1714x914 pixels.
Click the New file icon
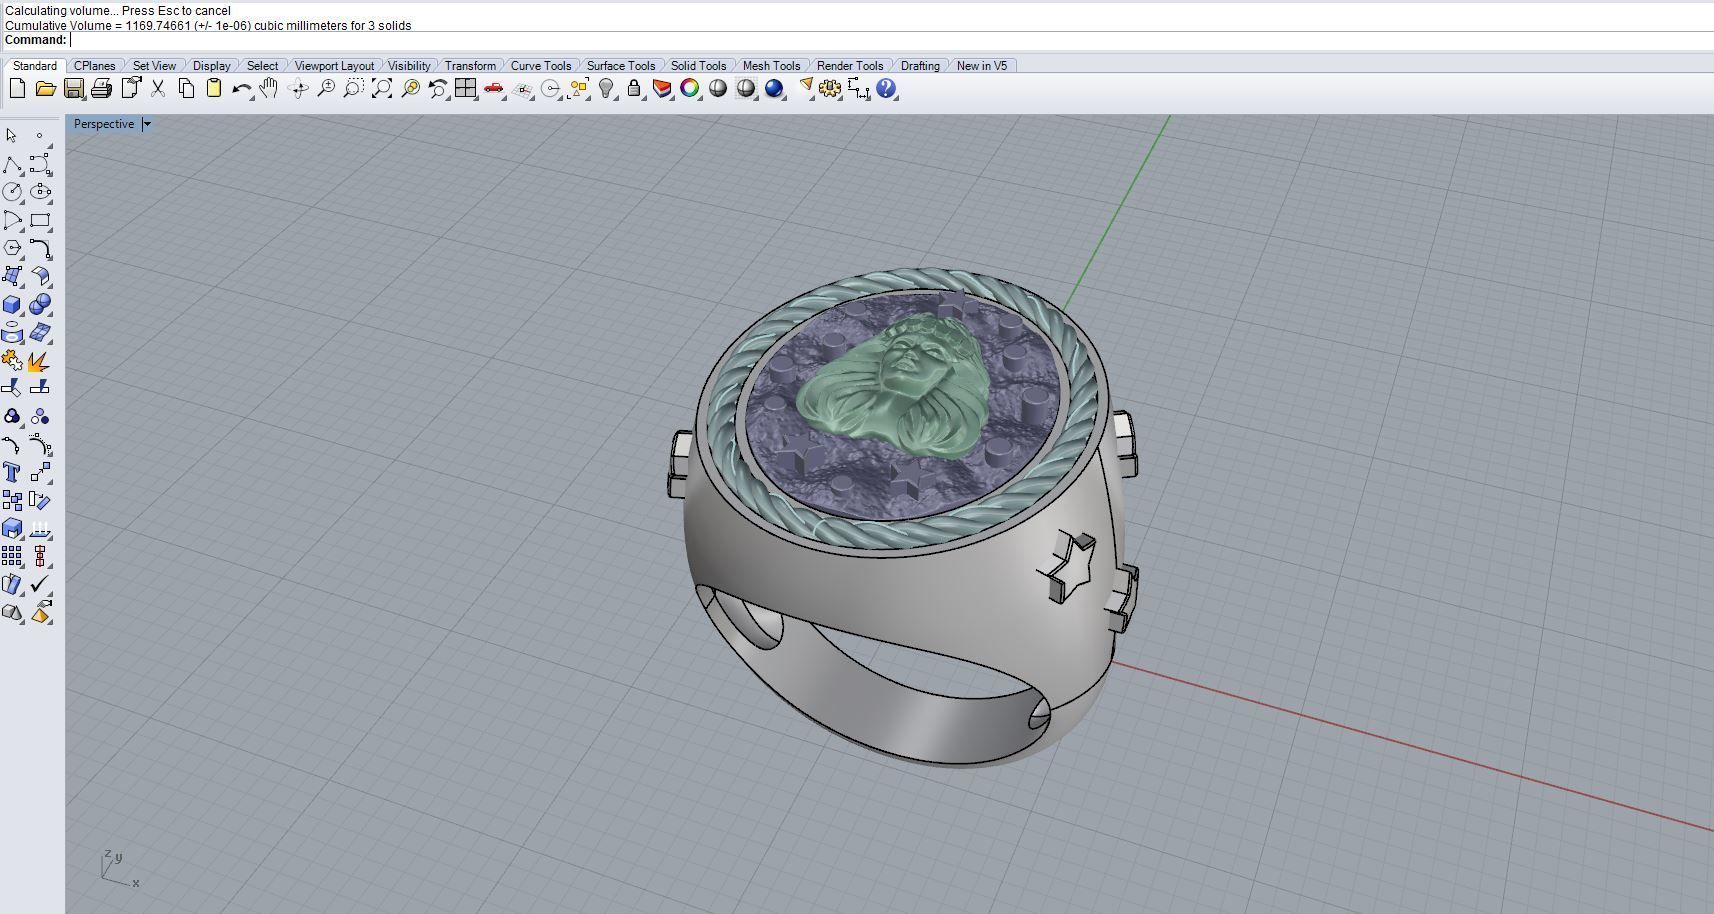[17, 89]
